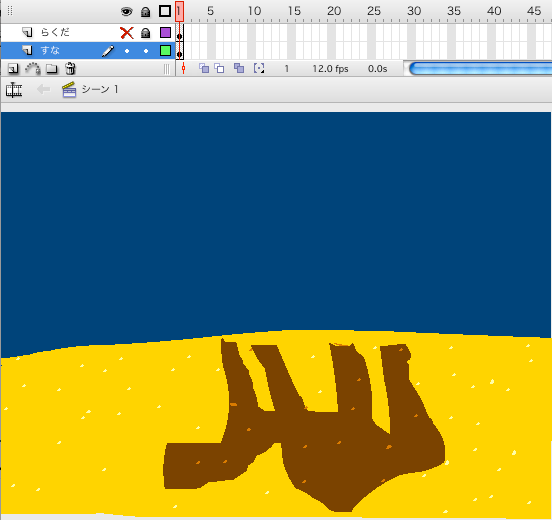Select the シーン 1 scene label

tap(100, 89)
